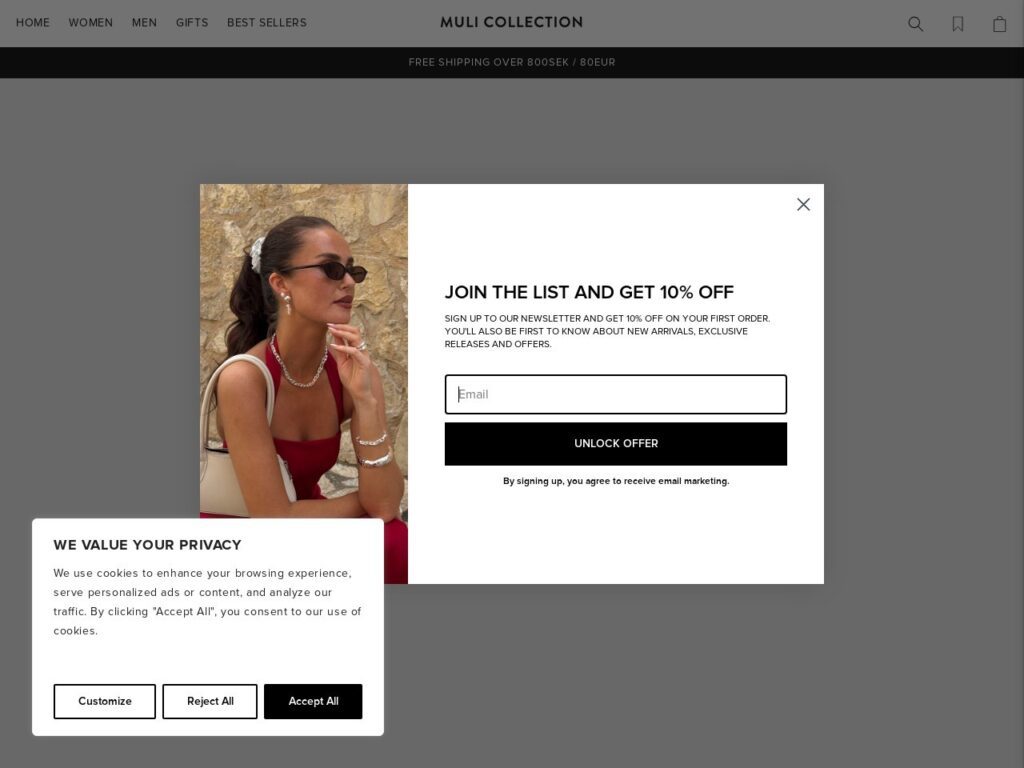Click the Muli Collection logo

tap(511, 22)
